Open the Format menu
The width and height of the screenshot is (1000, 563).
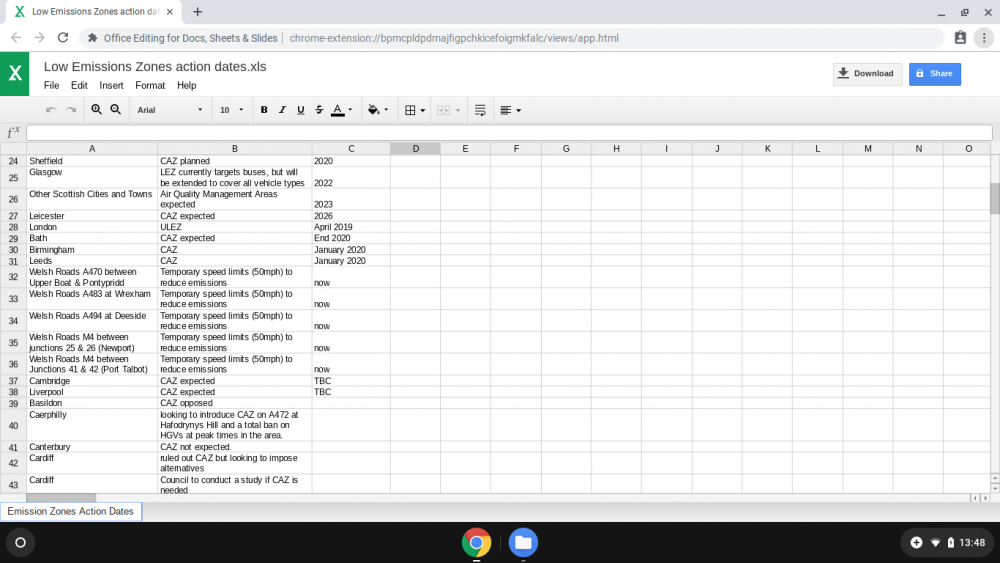tap(150, 85)
